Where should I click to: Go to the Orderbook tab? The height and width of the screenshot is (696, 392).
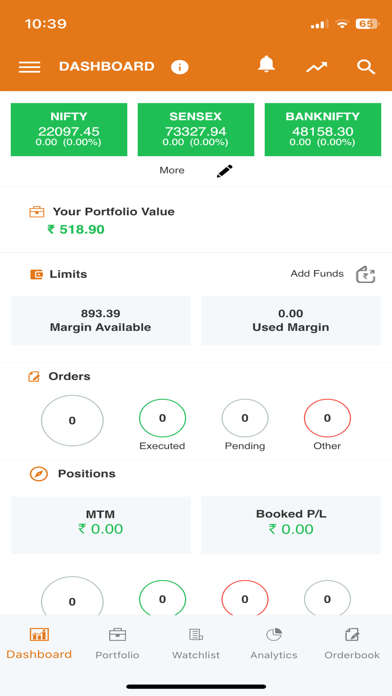352,644
